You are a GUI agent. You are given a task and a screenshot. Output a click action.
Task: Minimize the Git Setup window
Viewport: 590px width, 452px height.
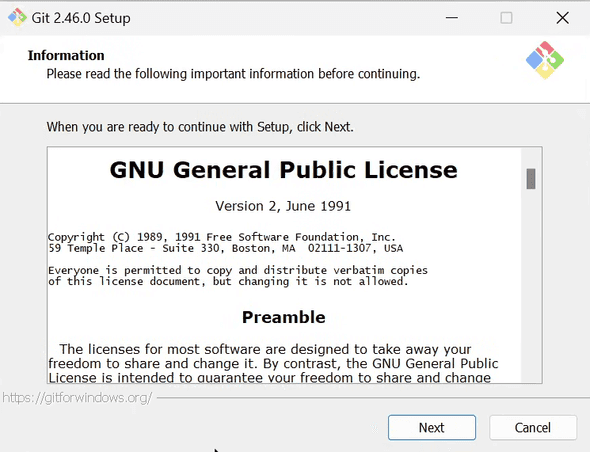click(x=452, y=18)
